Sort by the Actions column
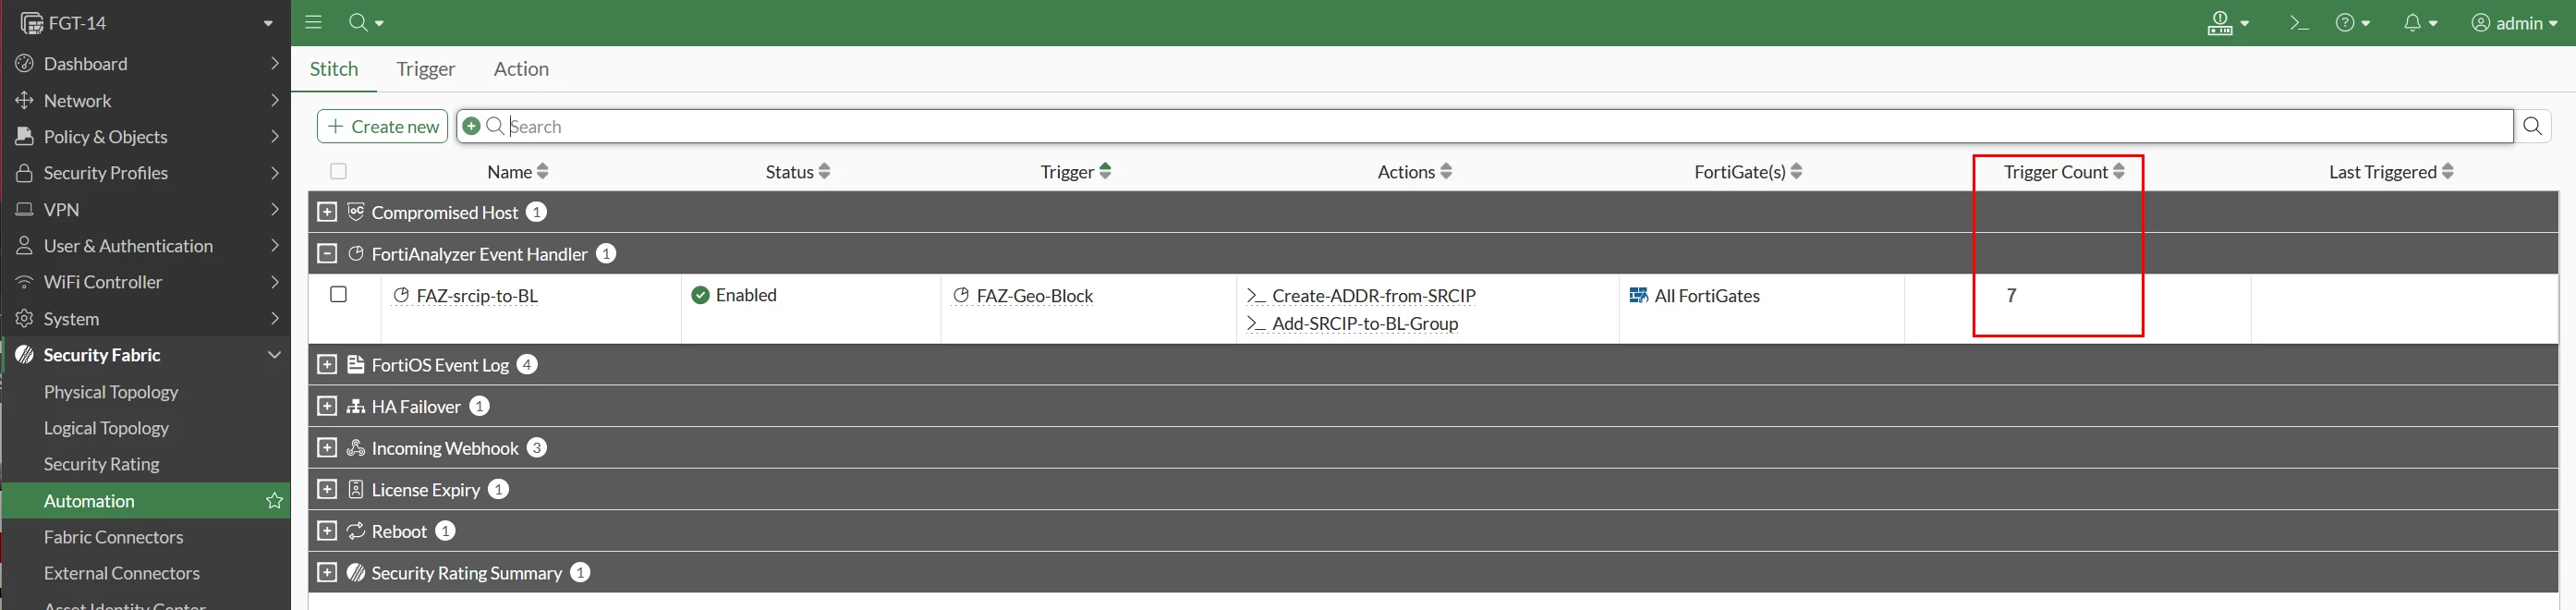The image size is (2576, 610). (1414, 171)
